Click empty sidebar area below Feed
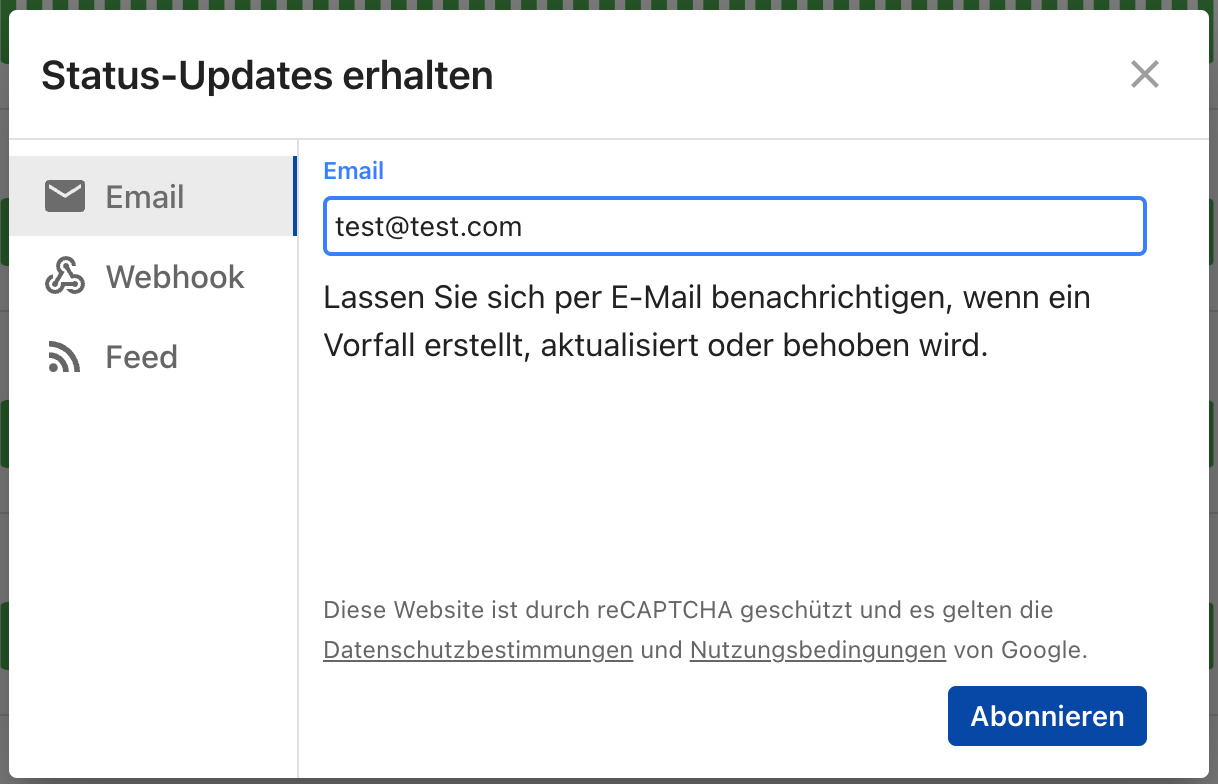The height and width of the screenshot is (784, 1218). coord(153,580)
